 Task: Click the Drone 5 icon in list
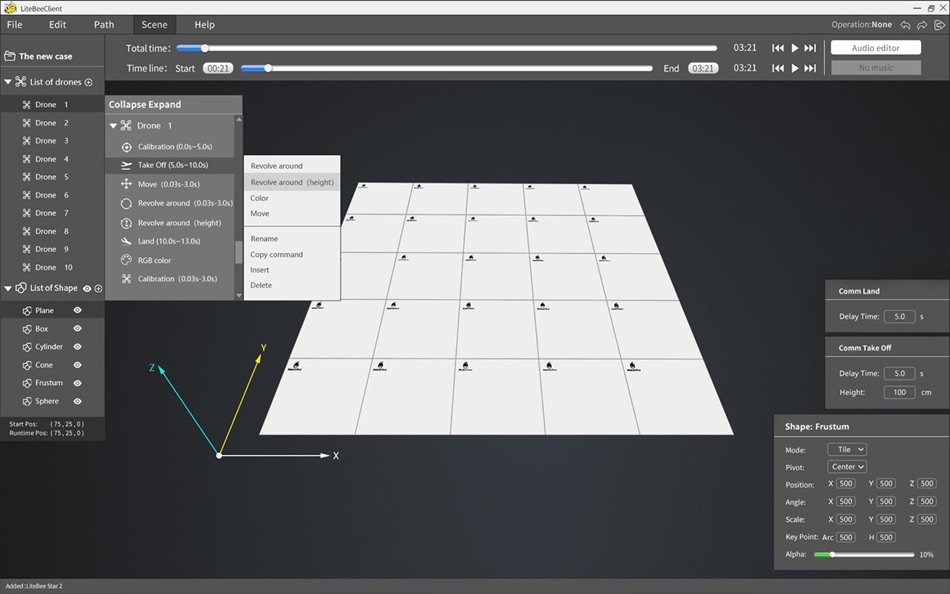(x=26, y=177)
